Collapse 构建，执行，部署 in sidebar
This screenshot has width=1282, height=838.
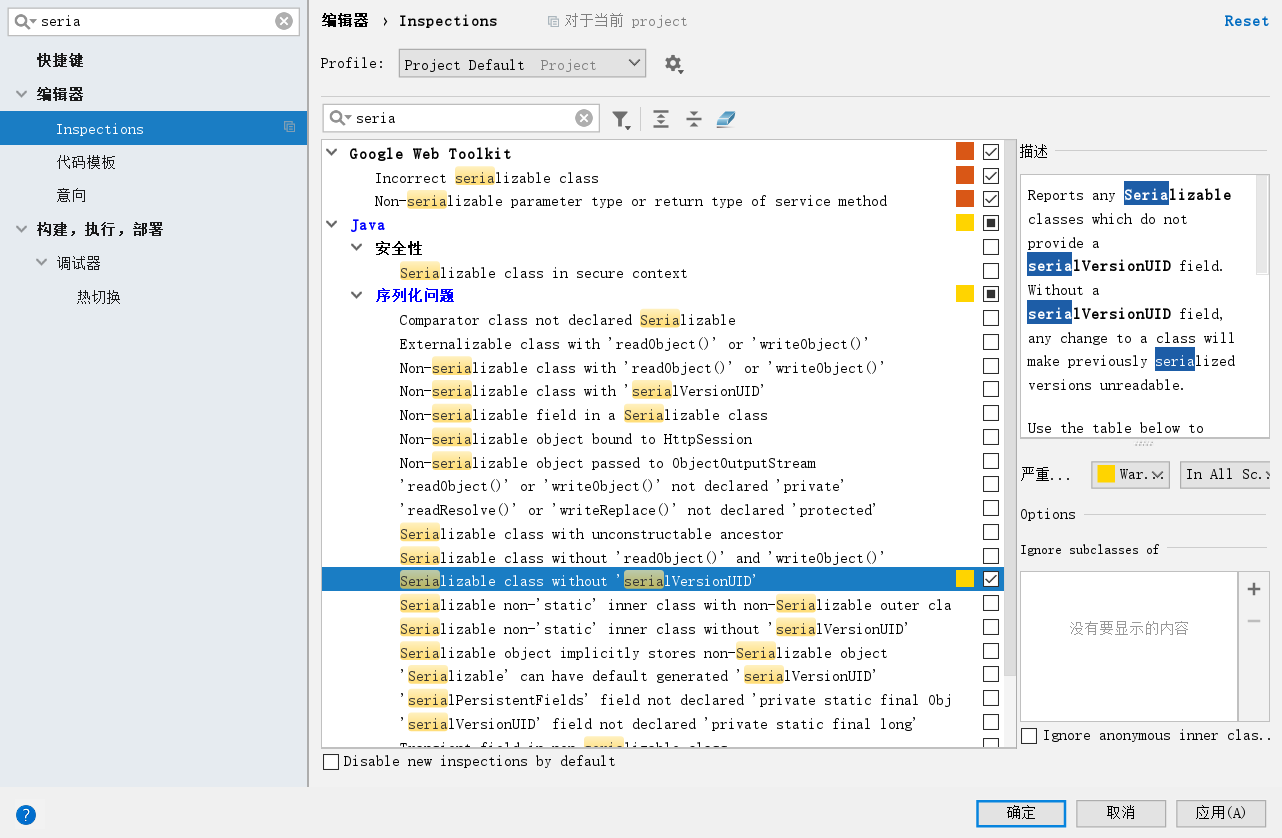[22, 229]
